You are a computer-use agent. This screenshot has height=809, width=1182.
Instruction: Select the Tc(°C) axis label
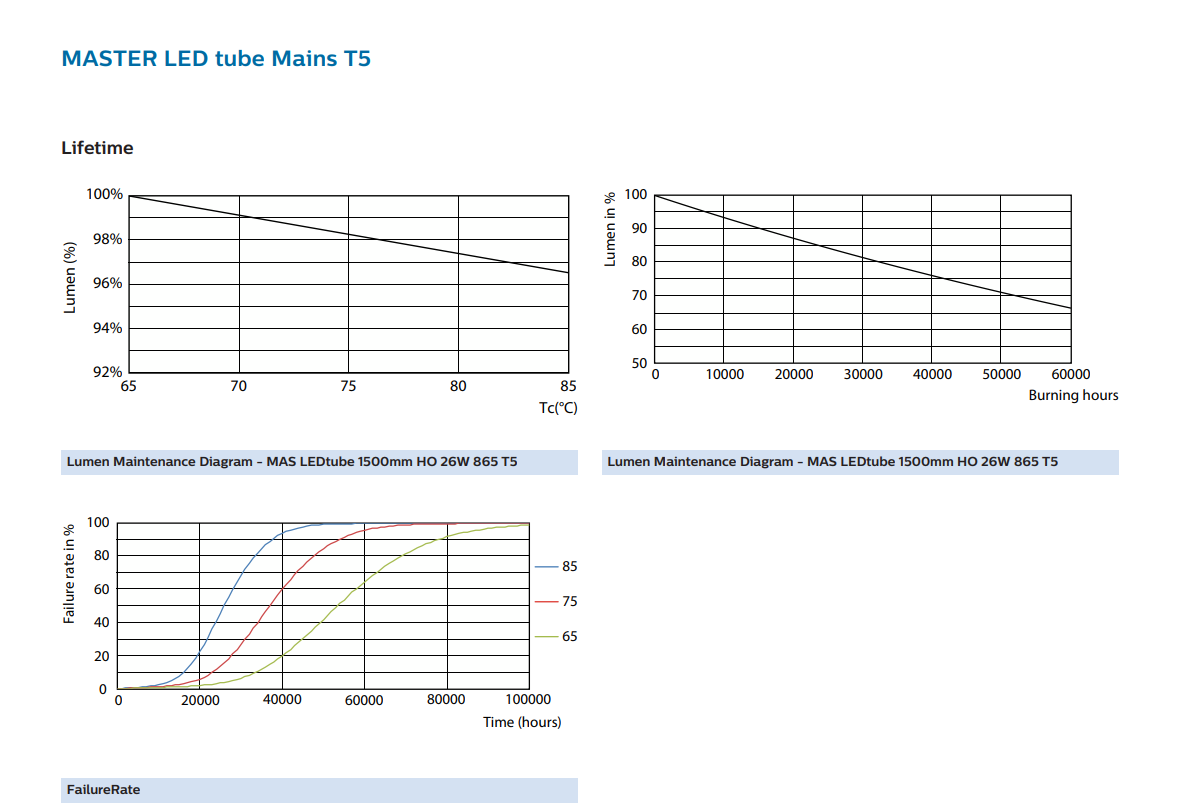(558, 407)
